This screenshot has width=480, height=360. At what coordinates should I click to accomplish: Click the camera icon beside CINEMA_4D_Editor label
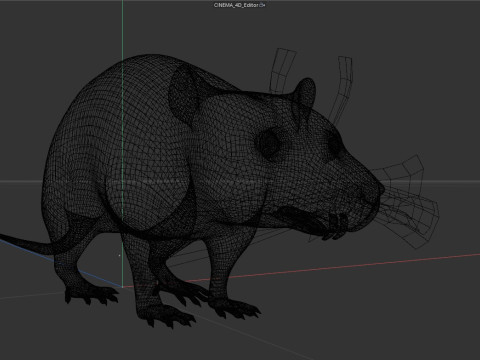pyautogui.click(x=262, y=5)
